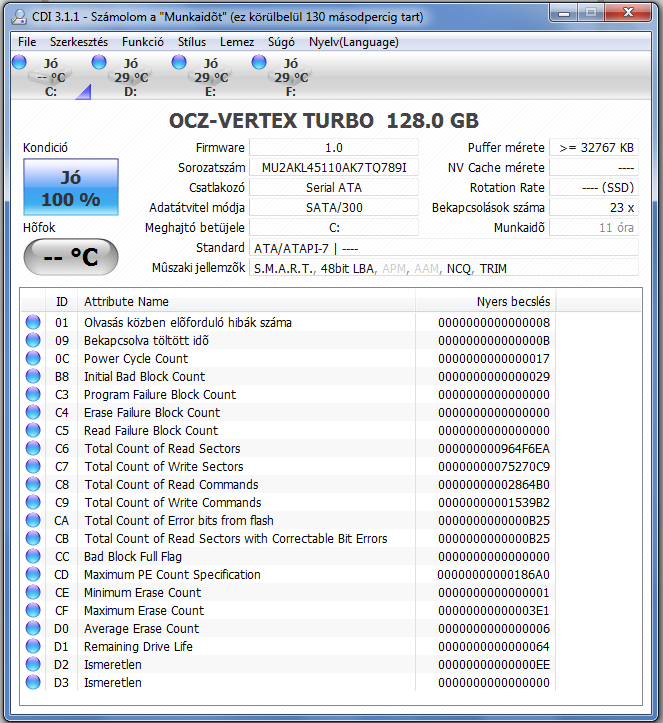Click status icon of Maximum PE Count Specification
663x723 pixels.
[33, 574]
